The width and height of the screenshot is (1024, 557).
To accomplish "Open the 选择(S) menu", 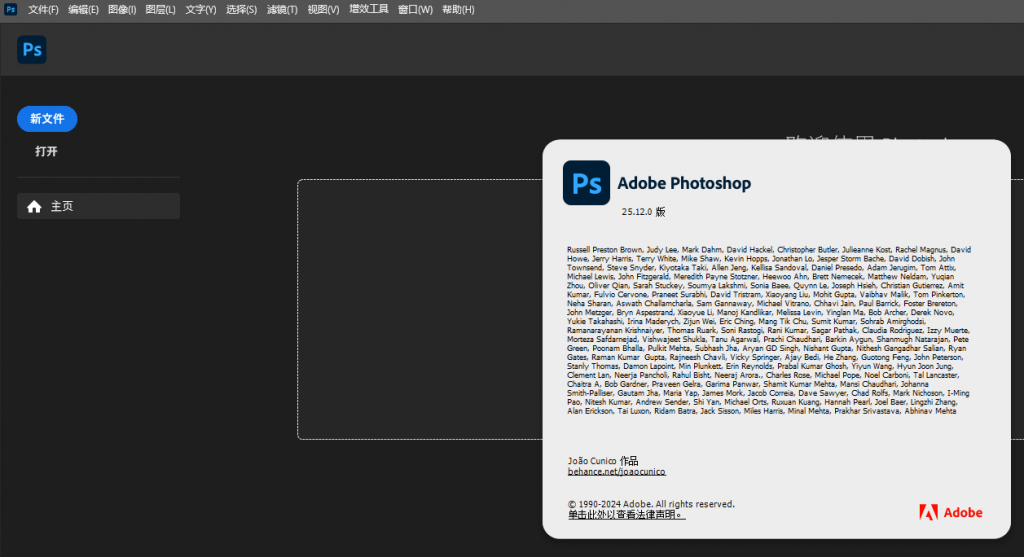I will pyautogui.click(x=241, y=10).
